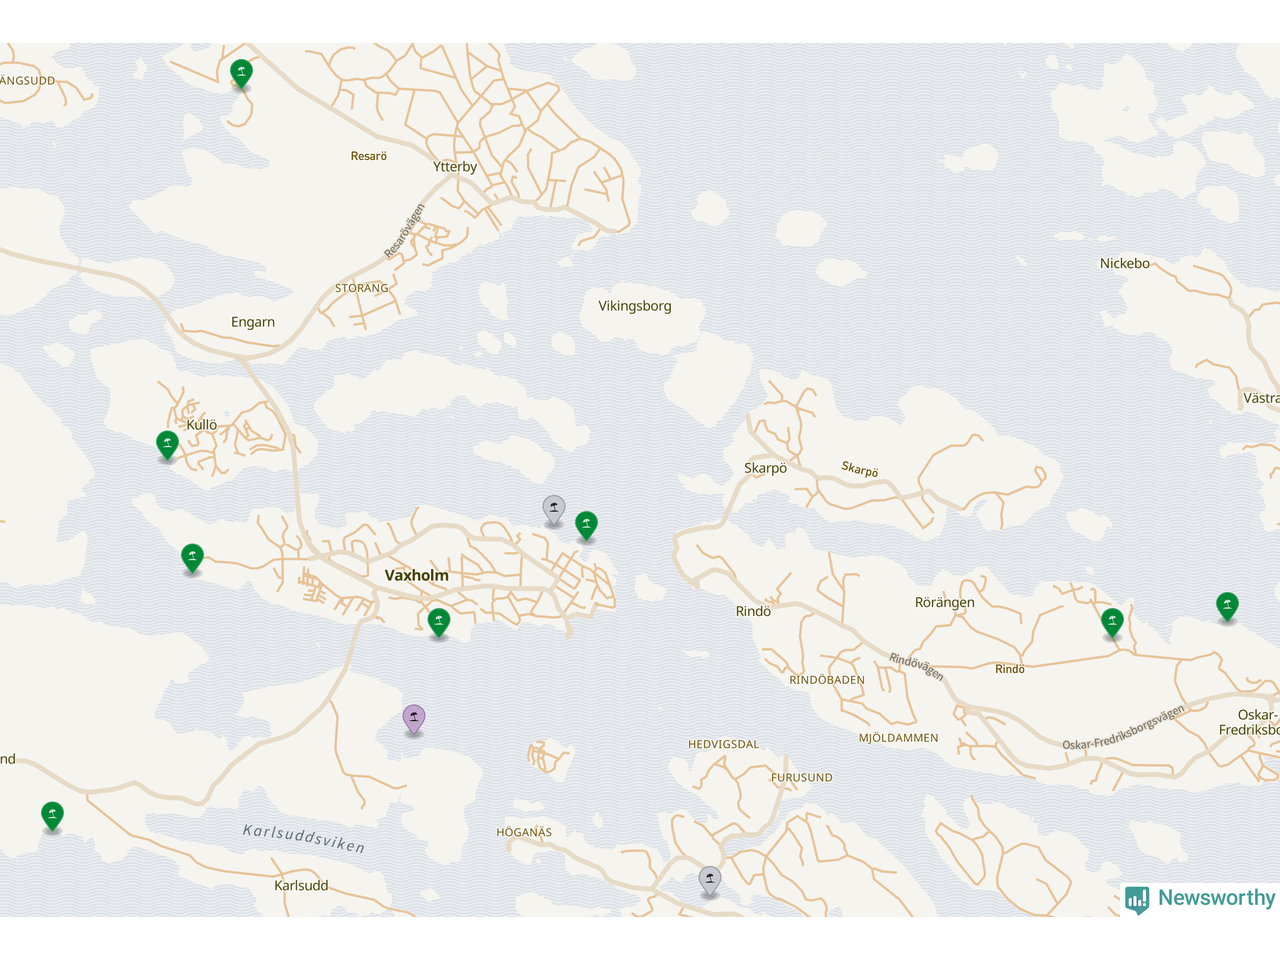The height and width of the screenshot is (960, 1280).
Task: Click the purple beach marker south of Vaxholm
Action: click(414, 718)
